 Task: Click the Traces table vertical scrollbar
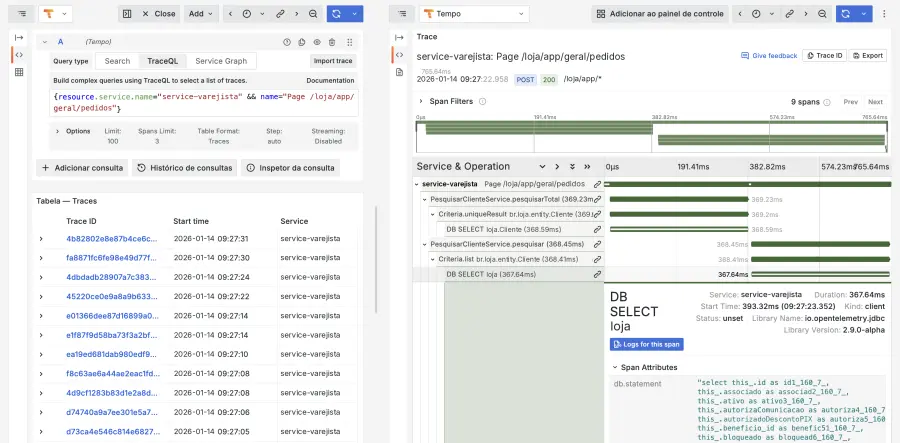pos(376,260)
